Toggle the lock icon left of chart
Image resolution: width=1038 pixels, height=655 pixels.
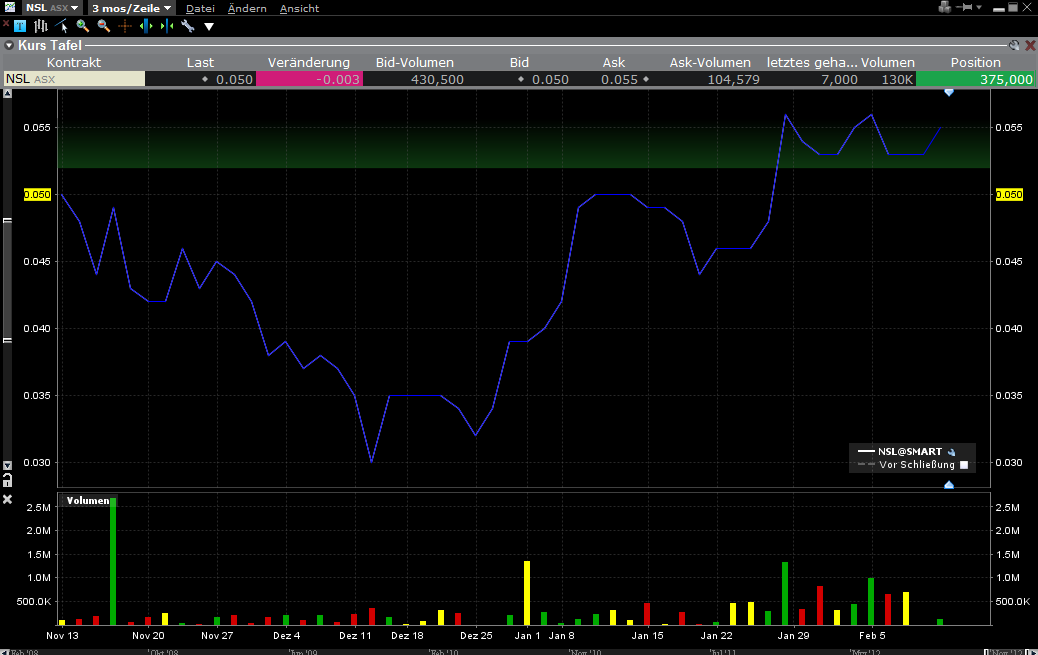(7, 481)
